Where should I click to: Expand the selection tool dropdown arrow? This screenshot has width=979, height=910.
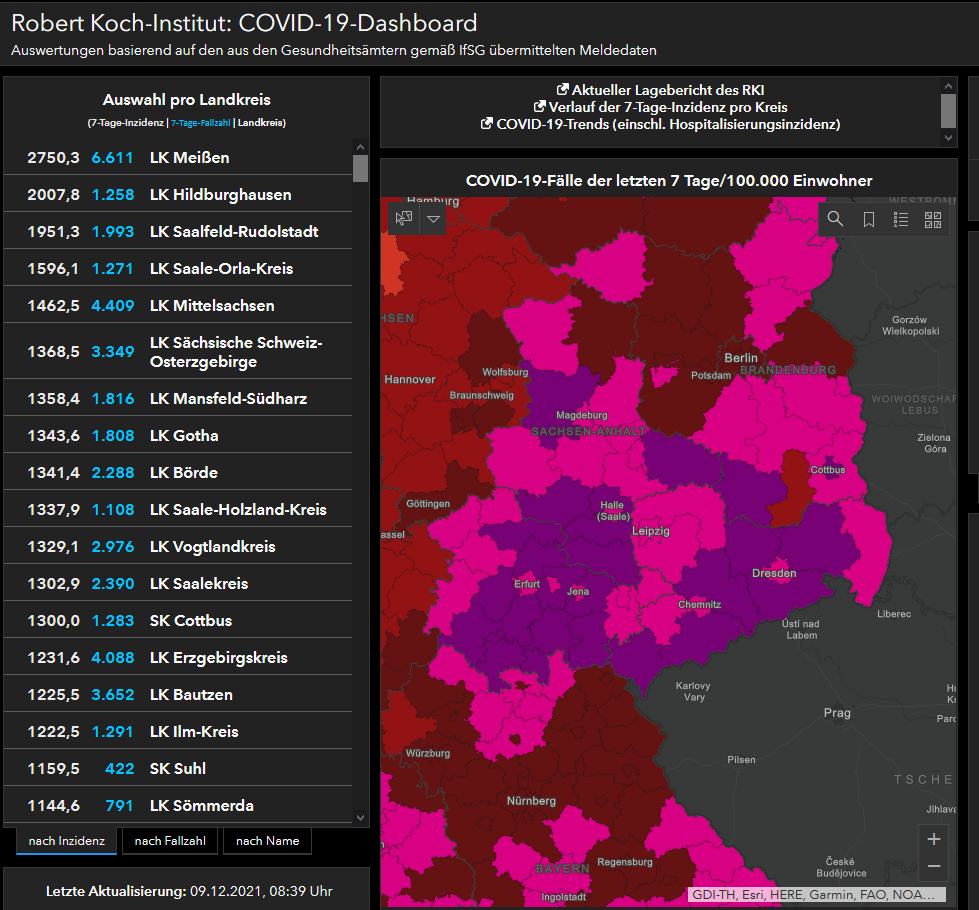click(x=433, y=218)
